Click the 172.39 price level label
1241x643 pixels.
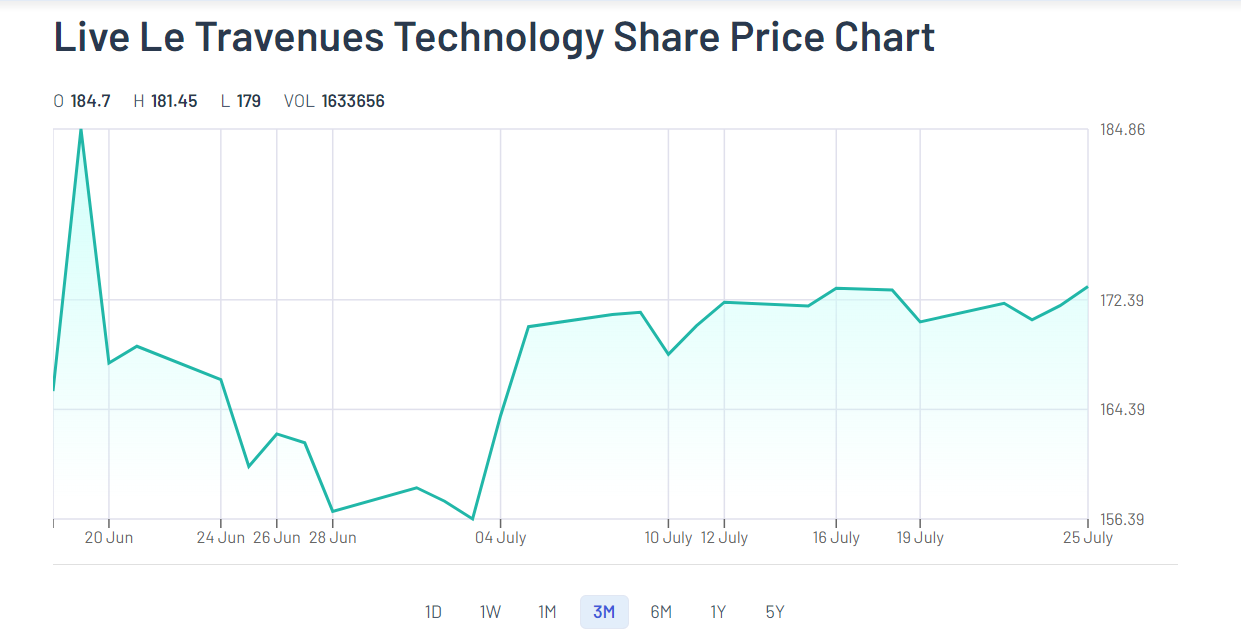1122,300
